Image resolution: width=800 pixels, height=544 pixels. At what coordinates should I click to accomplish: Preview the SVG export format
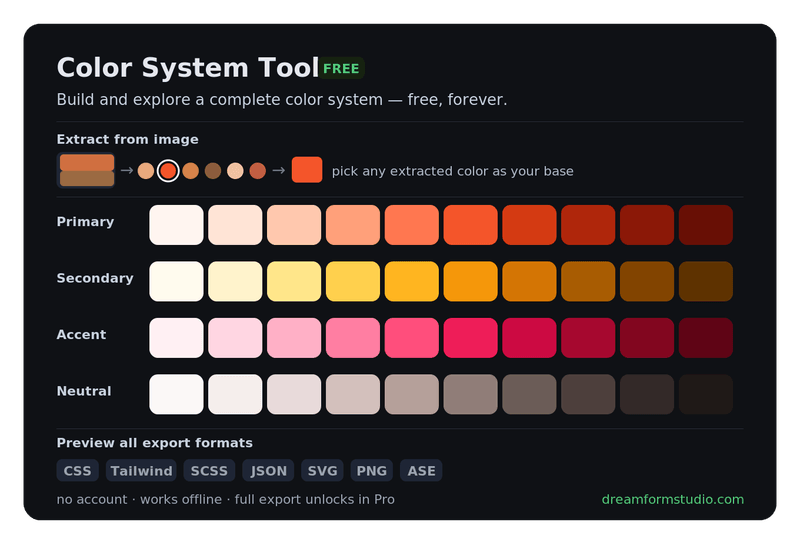322,471
